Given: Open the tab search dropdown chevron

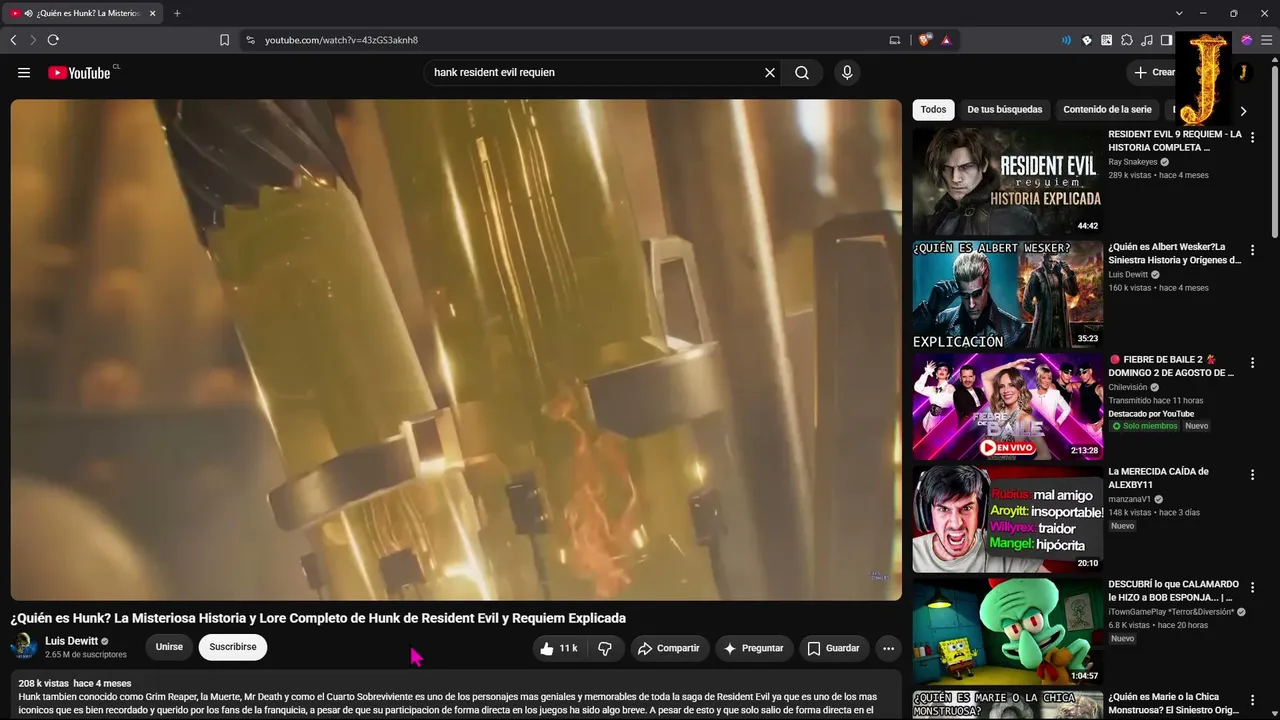Looking at the screenshot, I should [1179, 13].
